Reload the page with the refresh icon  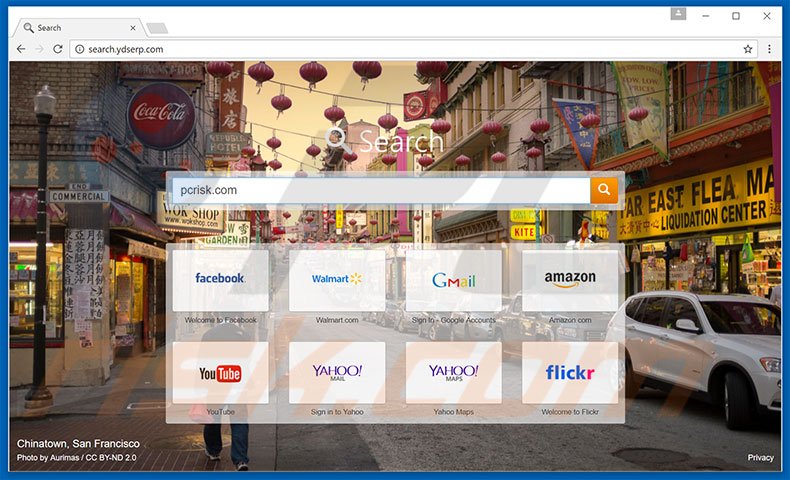click(58, 49)
